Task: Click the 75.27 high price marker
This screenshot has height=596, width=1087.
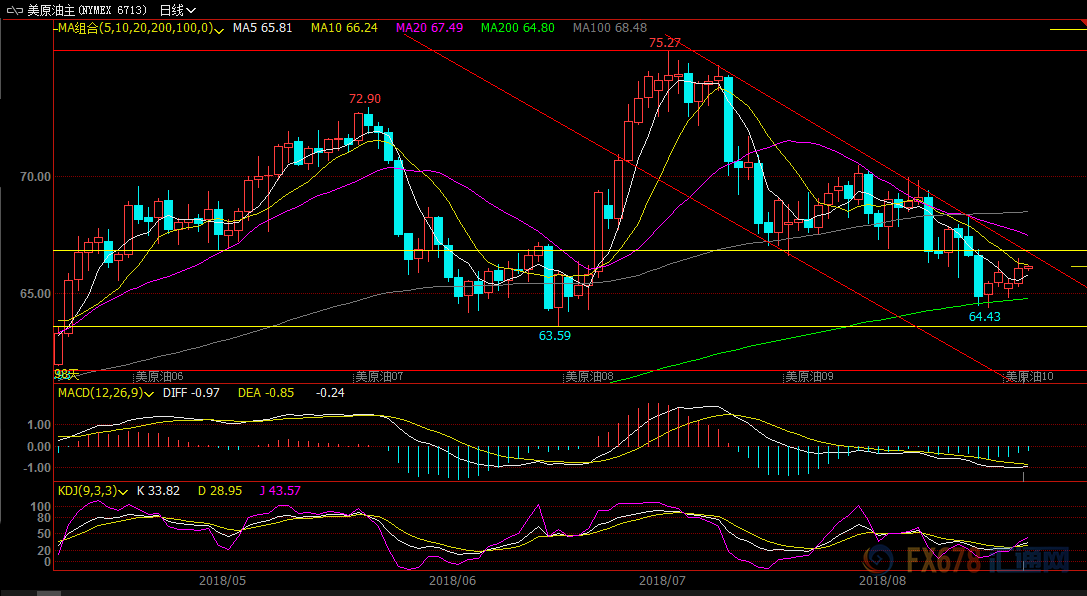Action: click(x=664, y=43)
